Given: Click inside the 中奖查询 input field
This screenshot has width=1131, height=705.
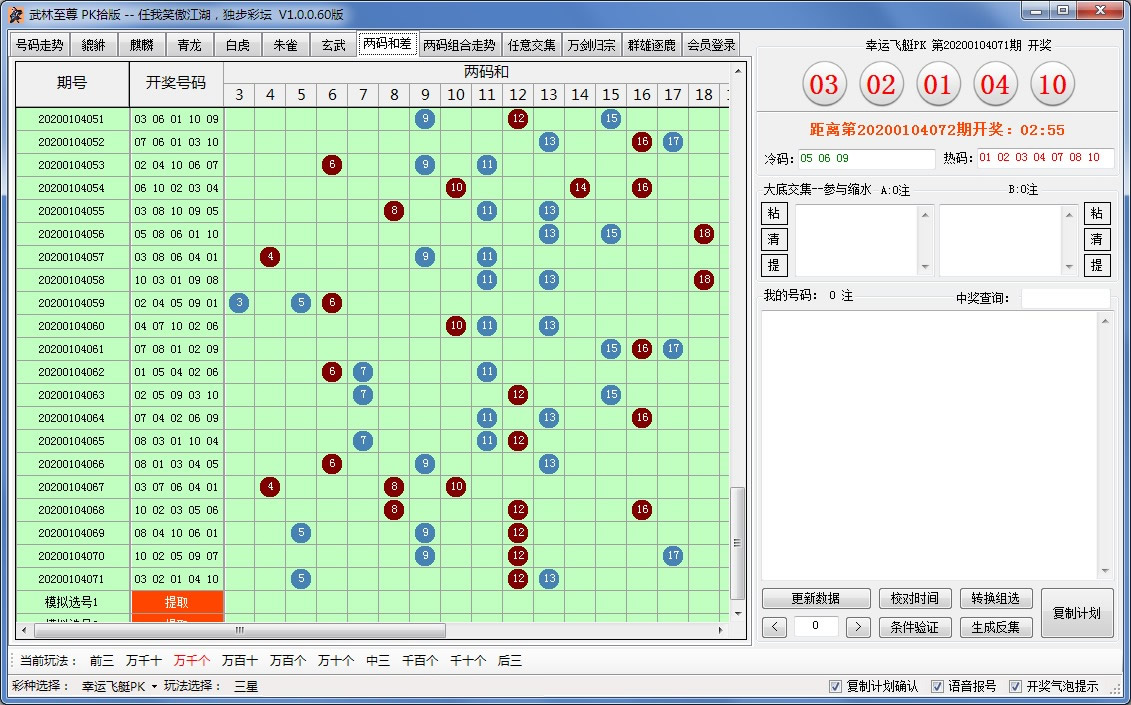Looking at the screenshot, I should [x=1066, y=297].
